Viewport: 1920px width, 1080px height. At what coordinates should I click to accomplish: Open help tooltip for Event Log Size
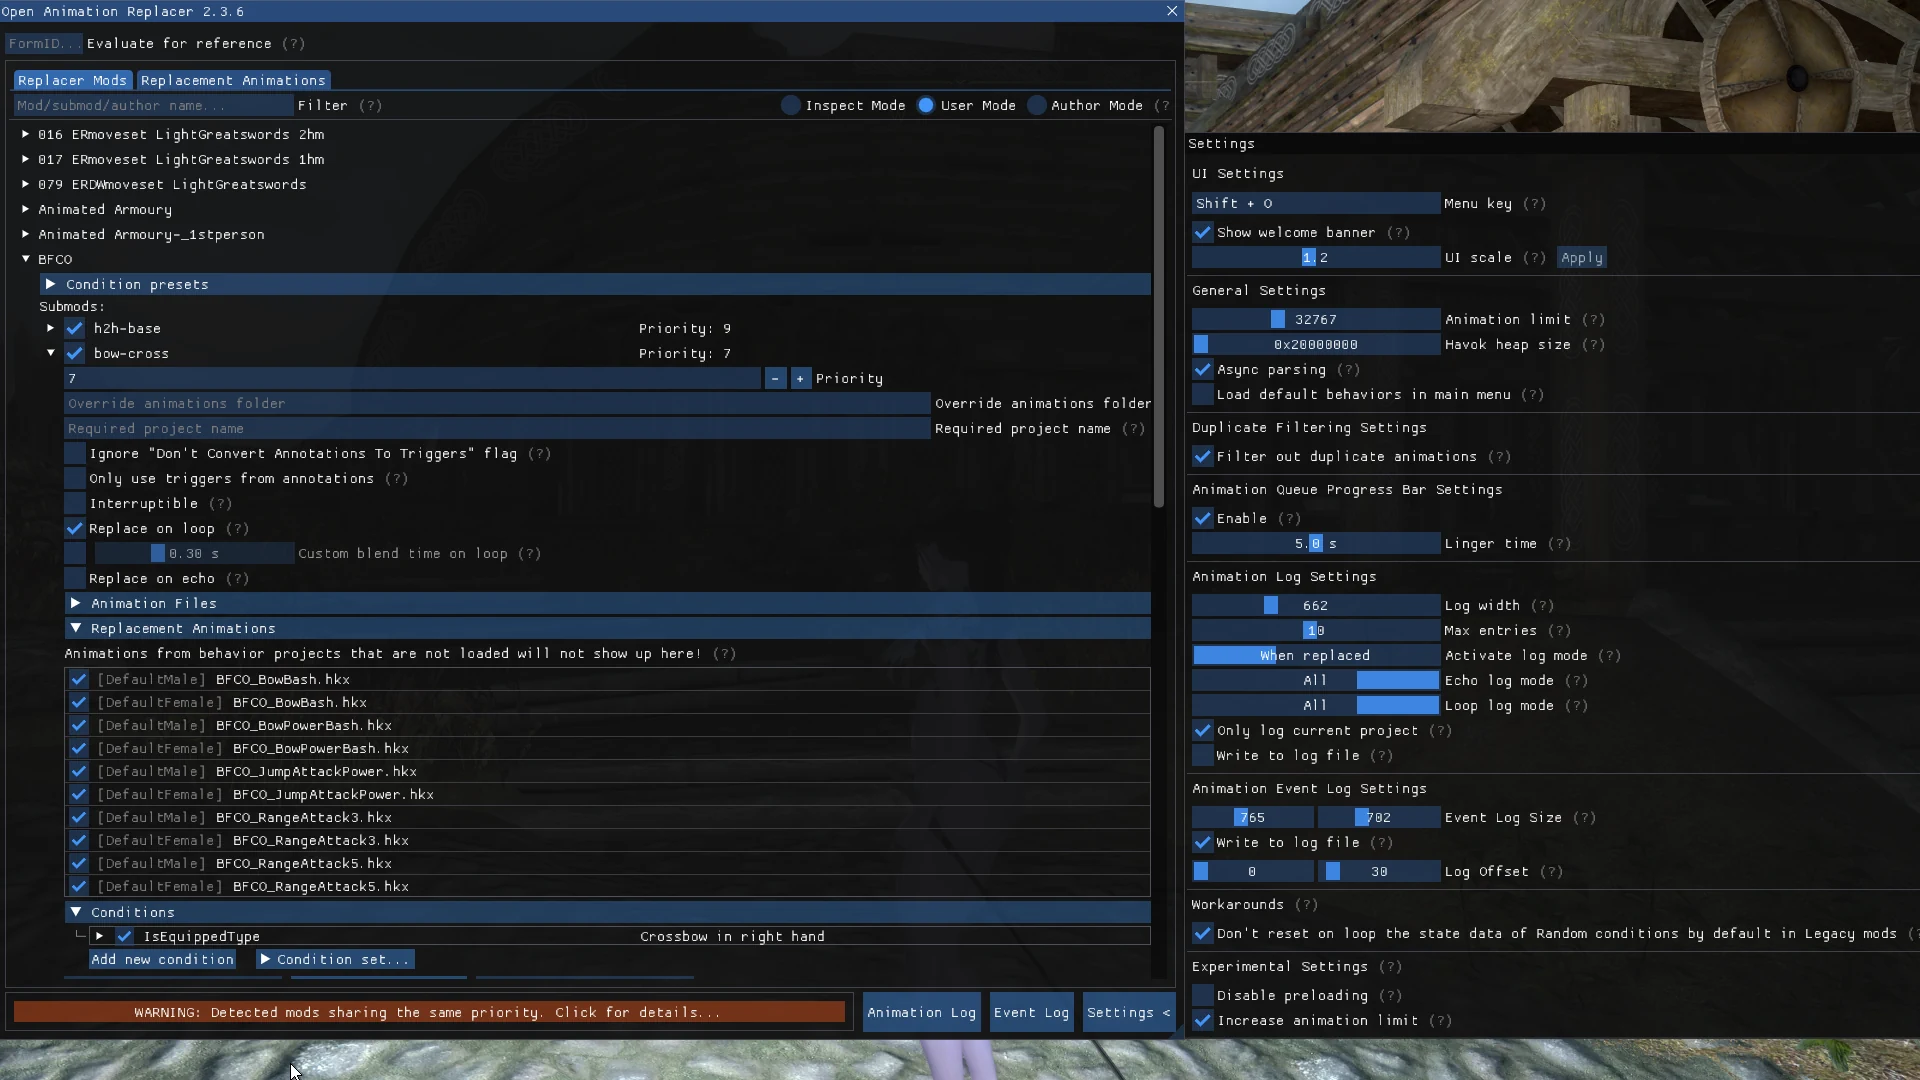pos(1585,818)
